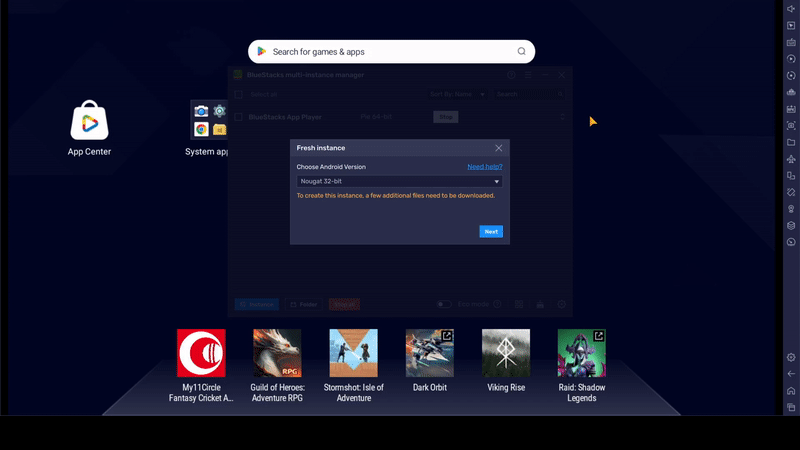Click the home icon in the sidebar
This screenshot has width=800, height=450.
(x=791, y=391)
